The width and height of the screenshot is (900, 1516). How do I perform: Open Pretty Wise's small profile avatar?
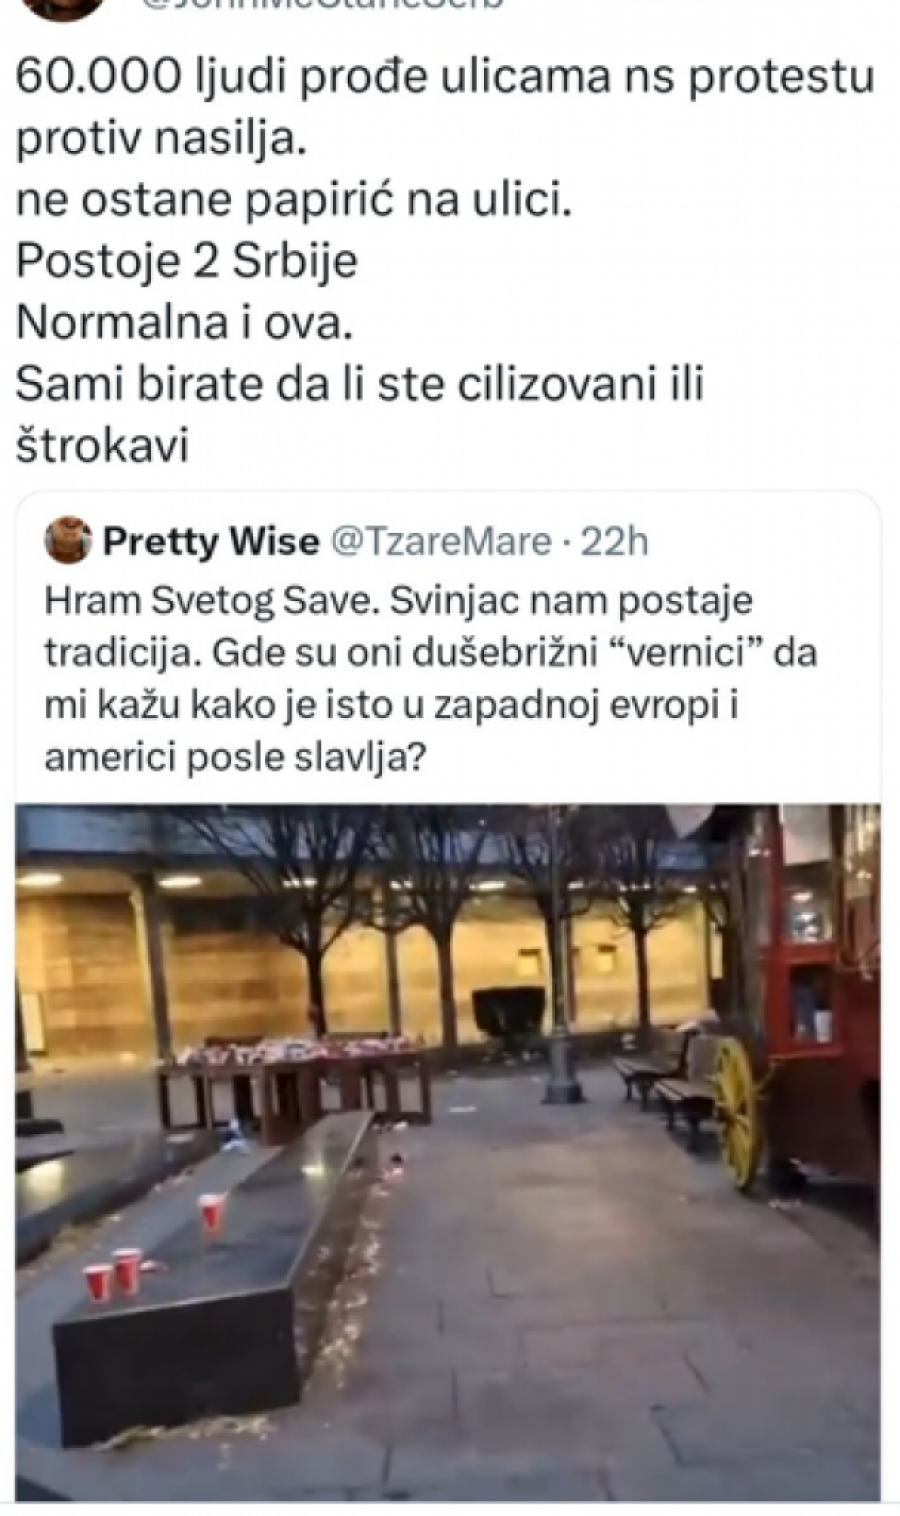(x=68, y=541)
